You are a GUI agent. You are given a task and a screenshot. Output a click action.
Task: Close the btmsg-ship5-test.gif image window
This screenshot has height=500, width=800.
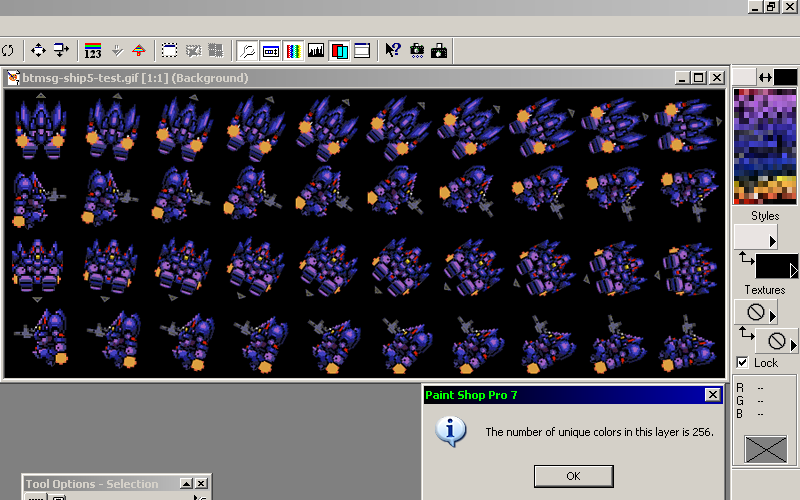pos(717,78)
